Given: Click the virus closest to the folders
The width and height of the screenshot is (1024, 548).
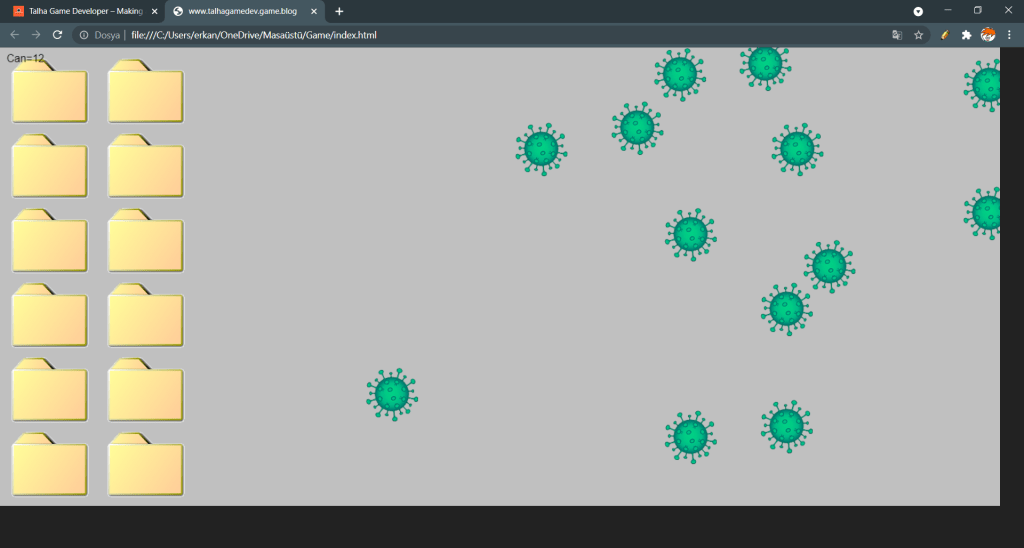Looking at the screenshot, I should tap(391, 394).
